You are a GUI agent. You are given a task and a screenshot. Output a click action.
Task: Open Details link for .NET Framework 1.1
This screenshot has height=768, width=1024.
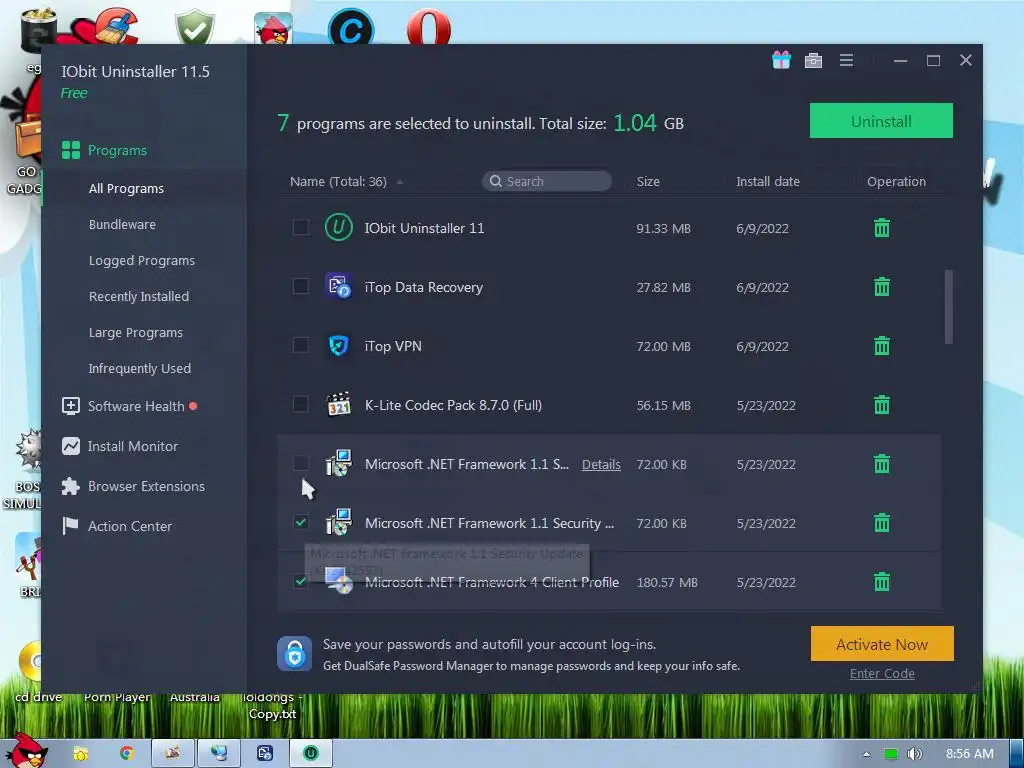point(601,464)
